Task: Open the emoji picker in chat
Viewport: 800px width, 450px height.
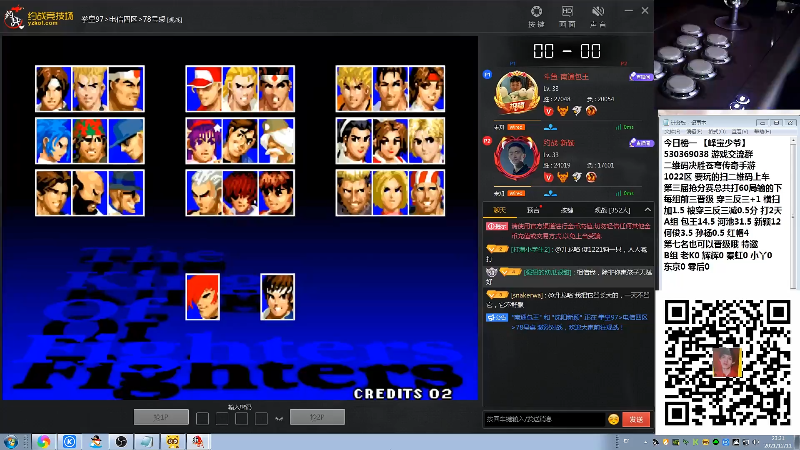Action: [x=613, y=419]
